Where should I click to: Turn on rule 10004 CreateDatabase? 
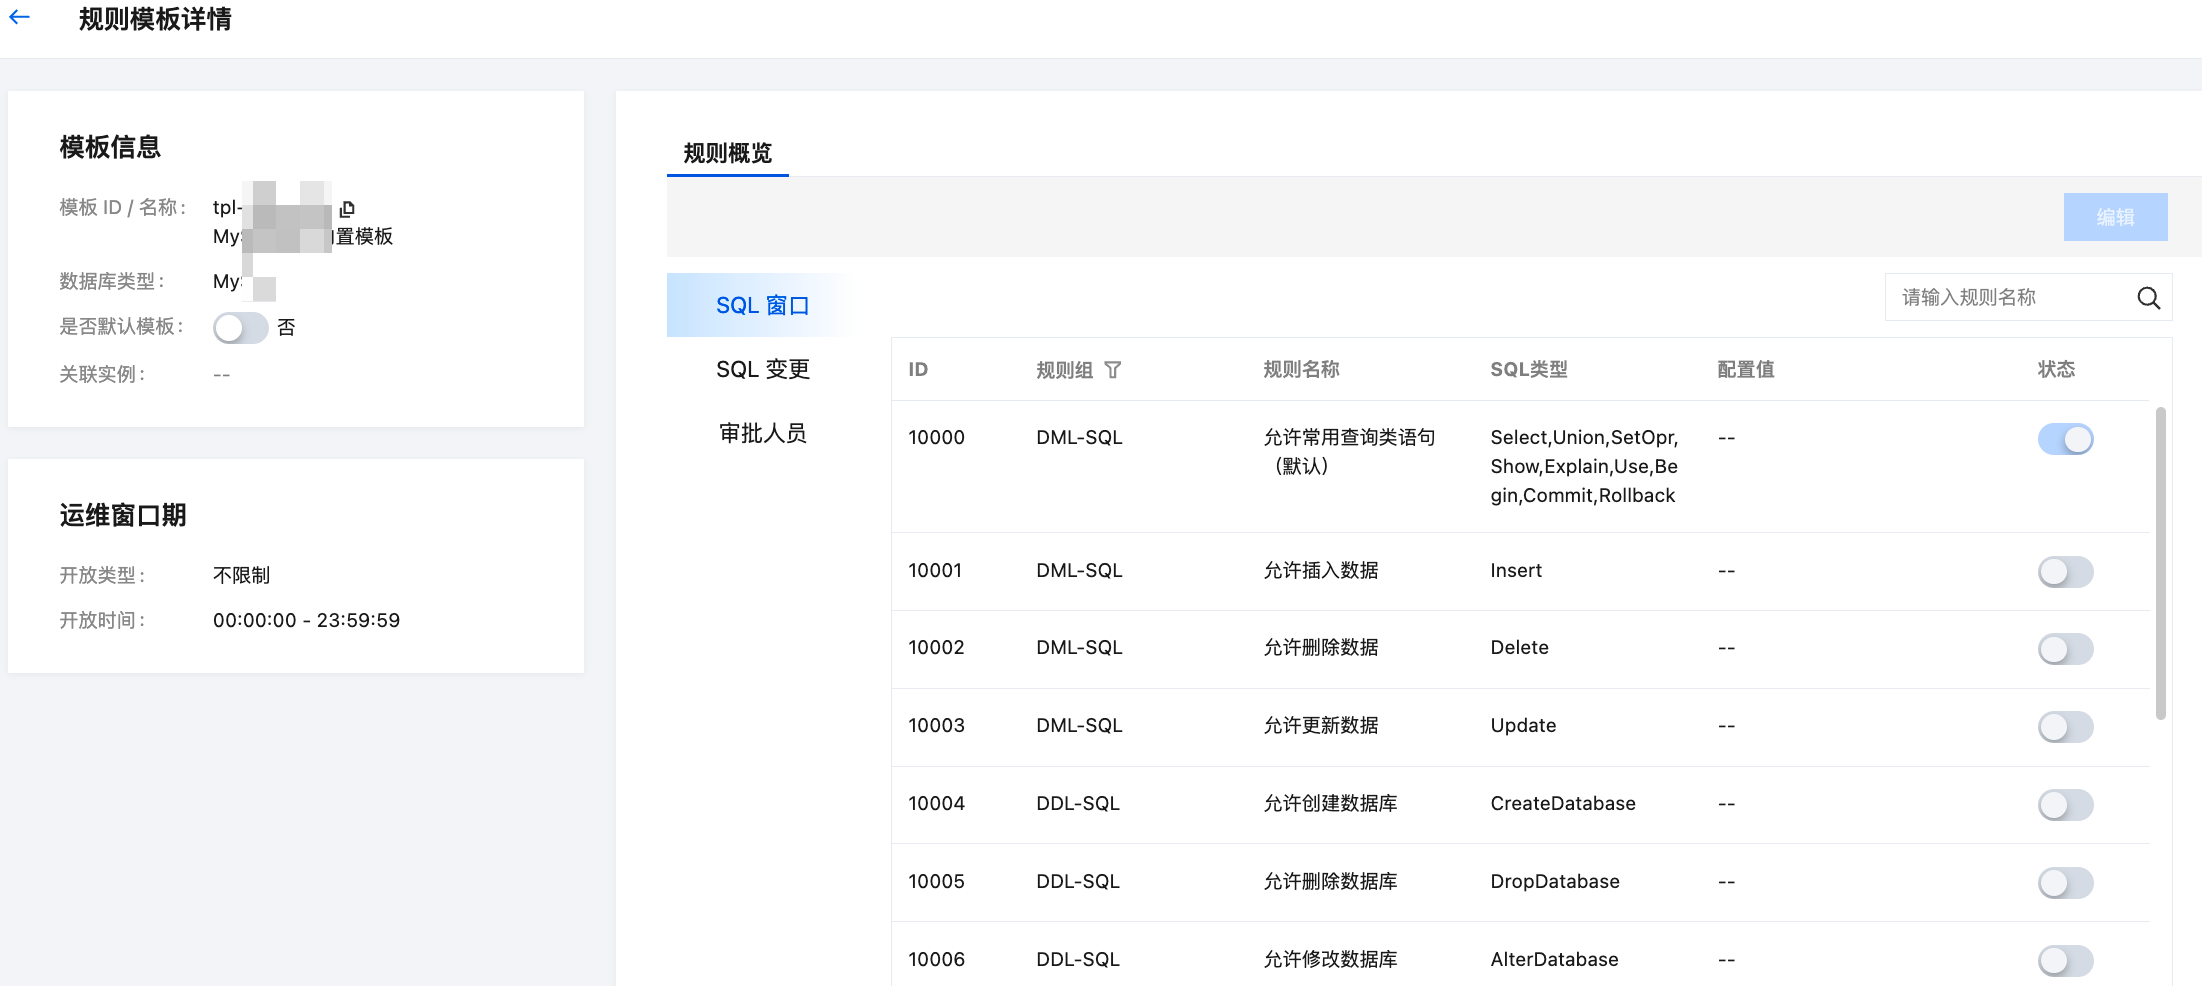tap(2065, 805)
